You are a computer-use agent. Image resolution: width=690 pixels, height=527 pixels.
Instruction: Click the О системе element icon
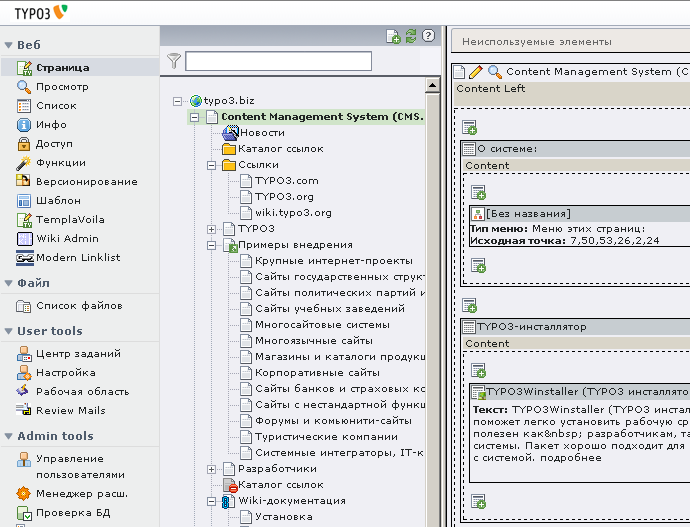(469, 149)
